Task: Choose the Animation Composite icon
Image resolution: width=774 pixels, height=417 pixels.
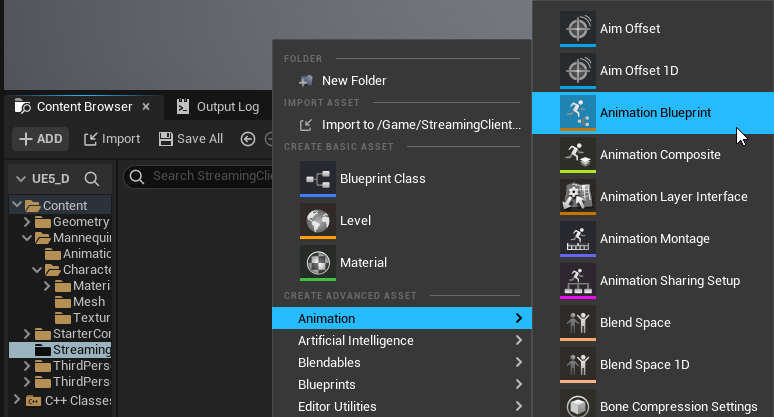Action: (577, 153)
